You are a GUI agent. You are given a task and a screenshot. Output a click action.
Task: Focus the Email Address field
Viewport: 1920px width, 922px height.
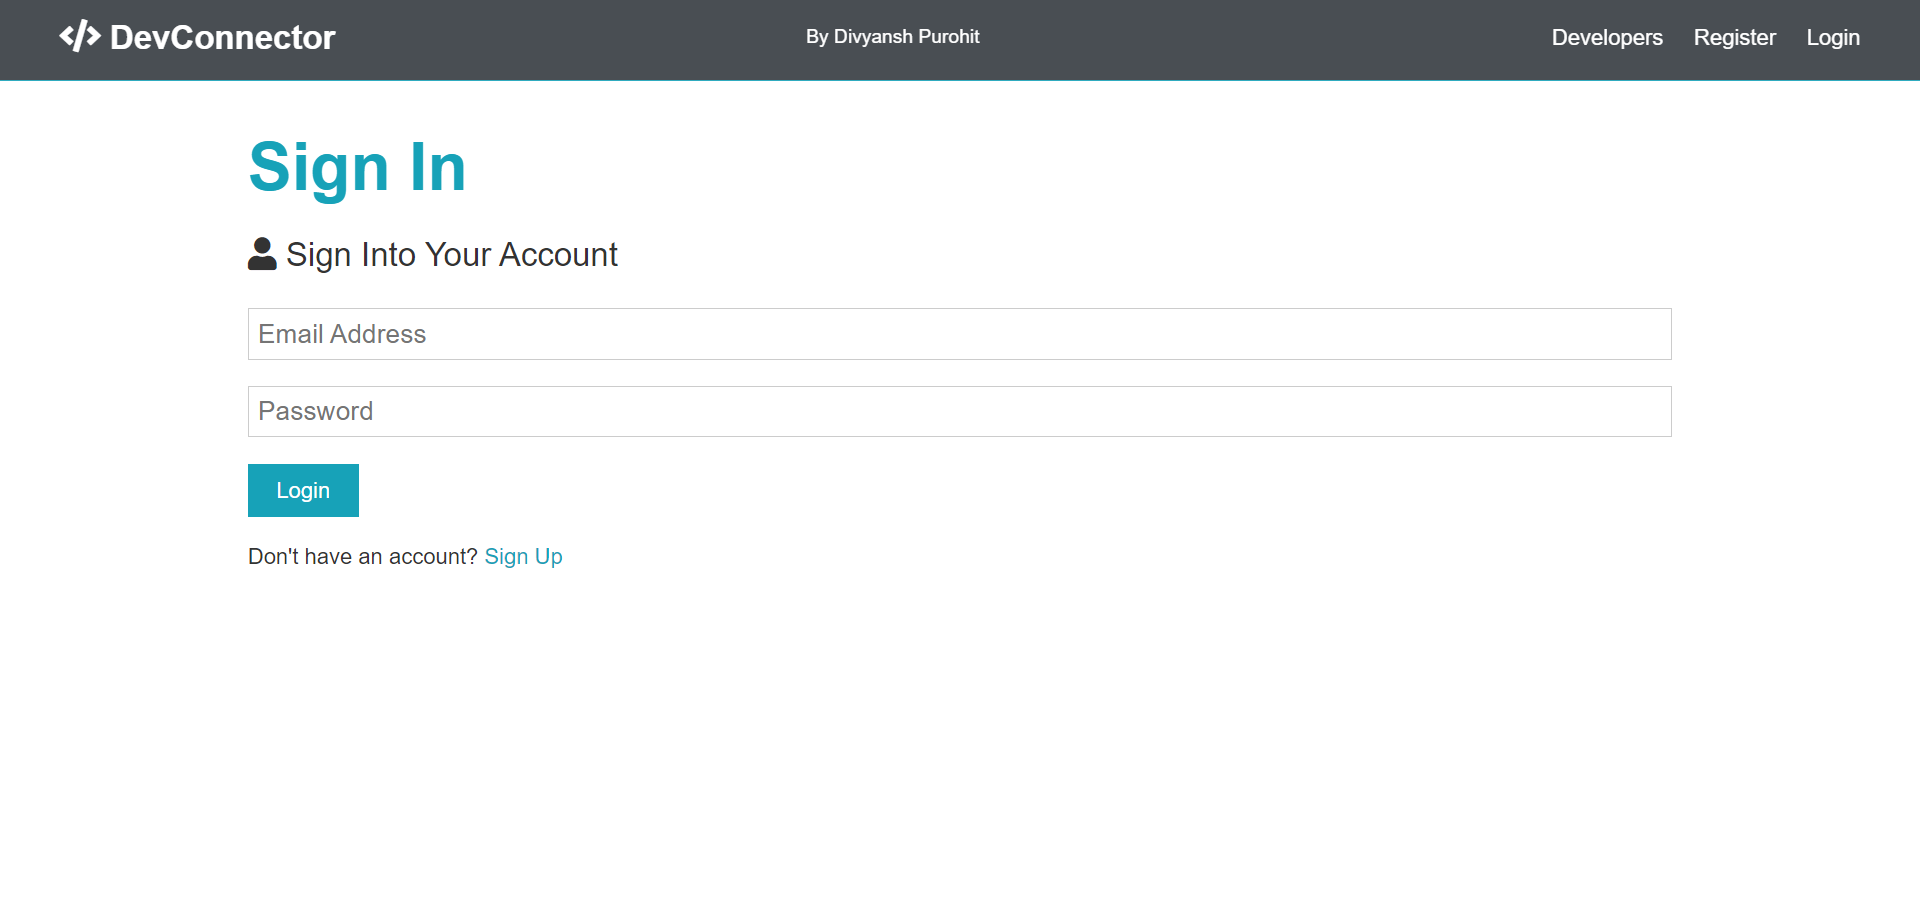959,334
